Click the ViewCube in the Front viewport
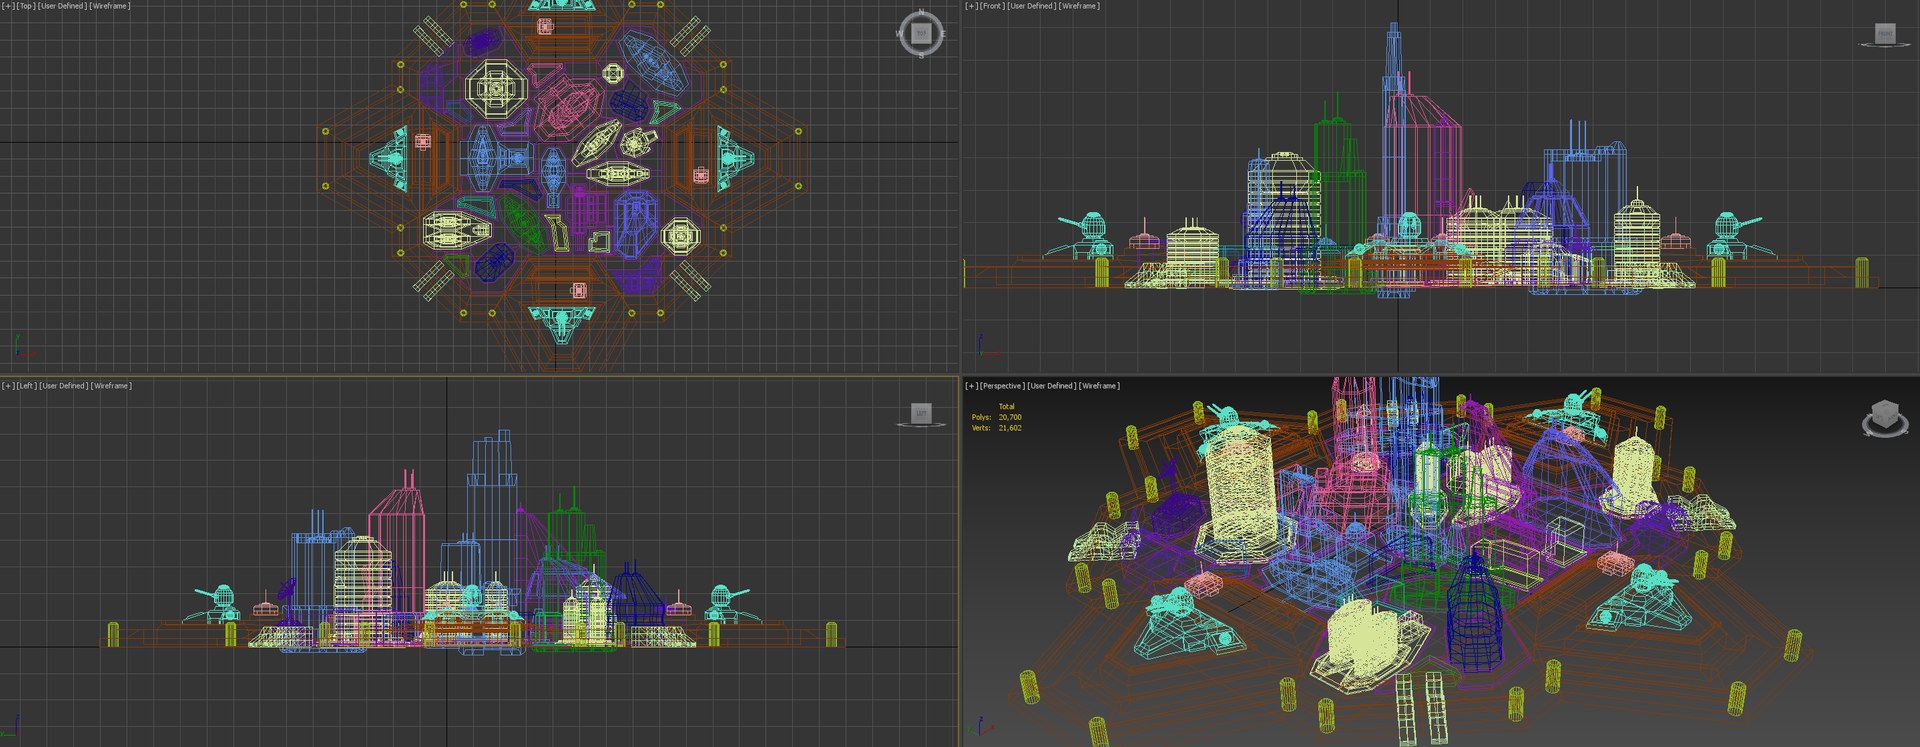 1884,34
